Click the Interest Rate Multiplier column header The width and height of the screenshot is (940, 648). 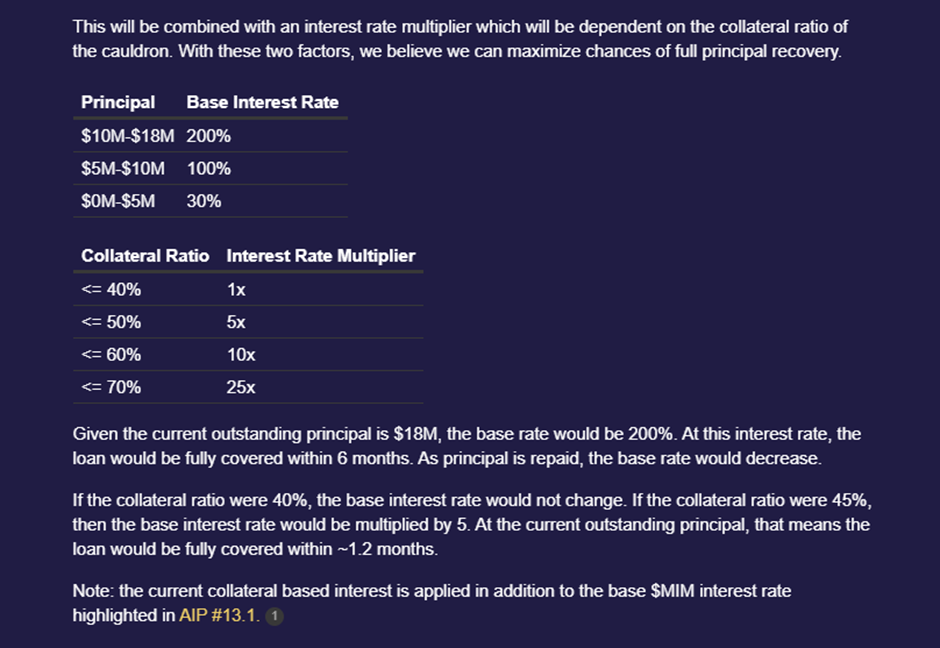[320, 256]
